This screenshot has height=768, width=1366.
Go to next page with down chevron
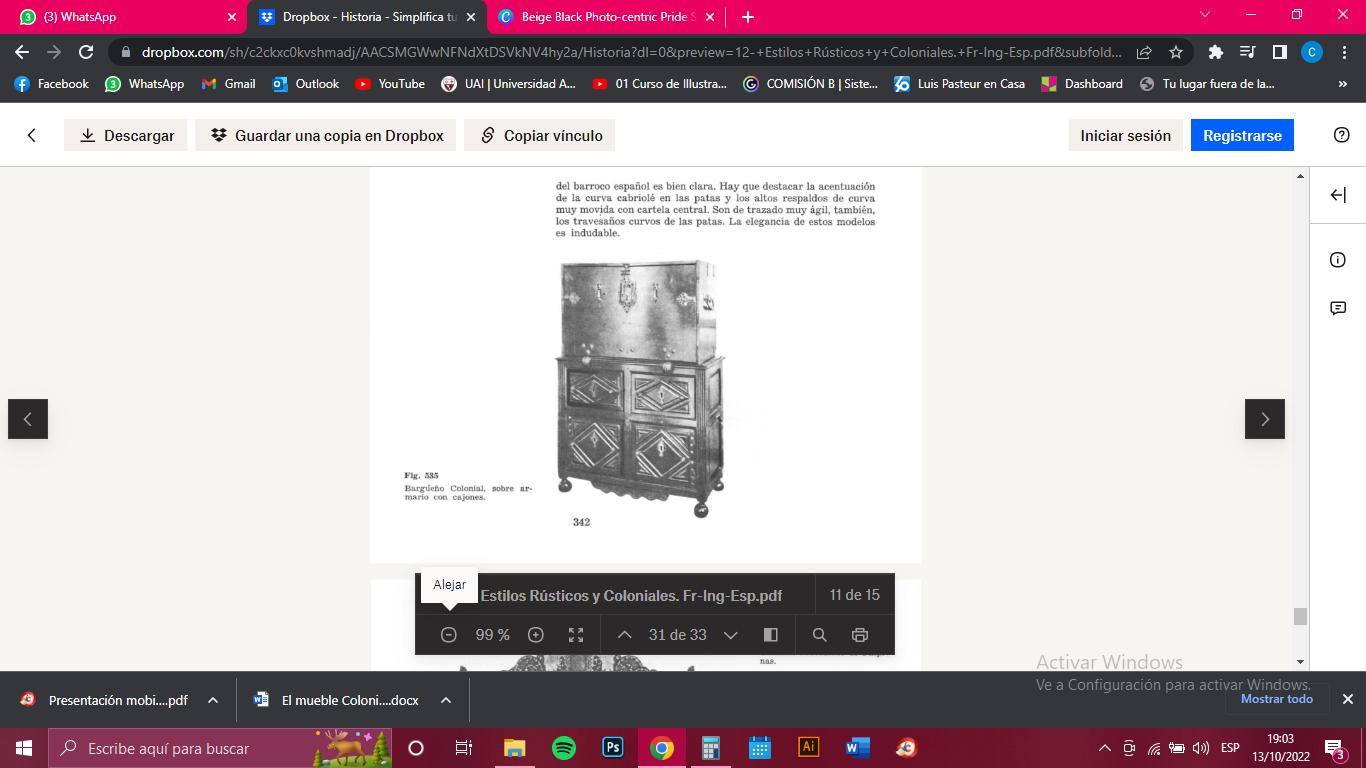[x=731, y=635]
